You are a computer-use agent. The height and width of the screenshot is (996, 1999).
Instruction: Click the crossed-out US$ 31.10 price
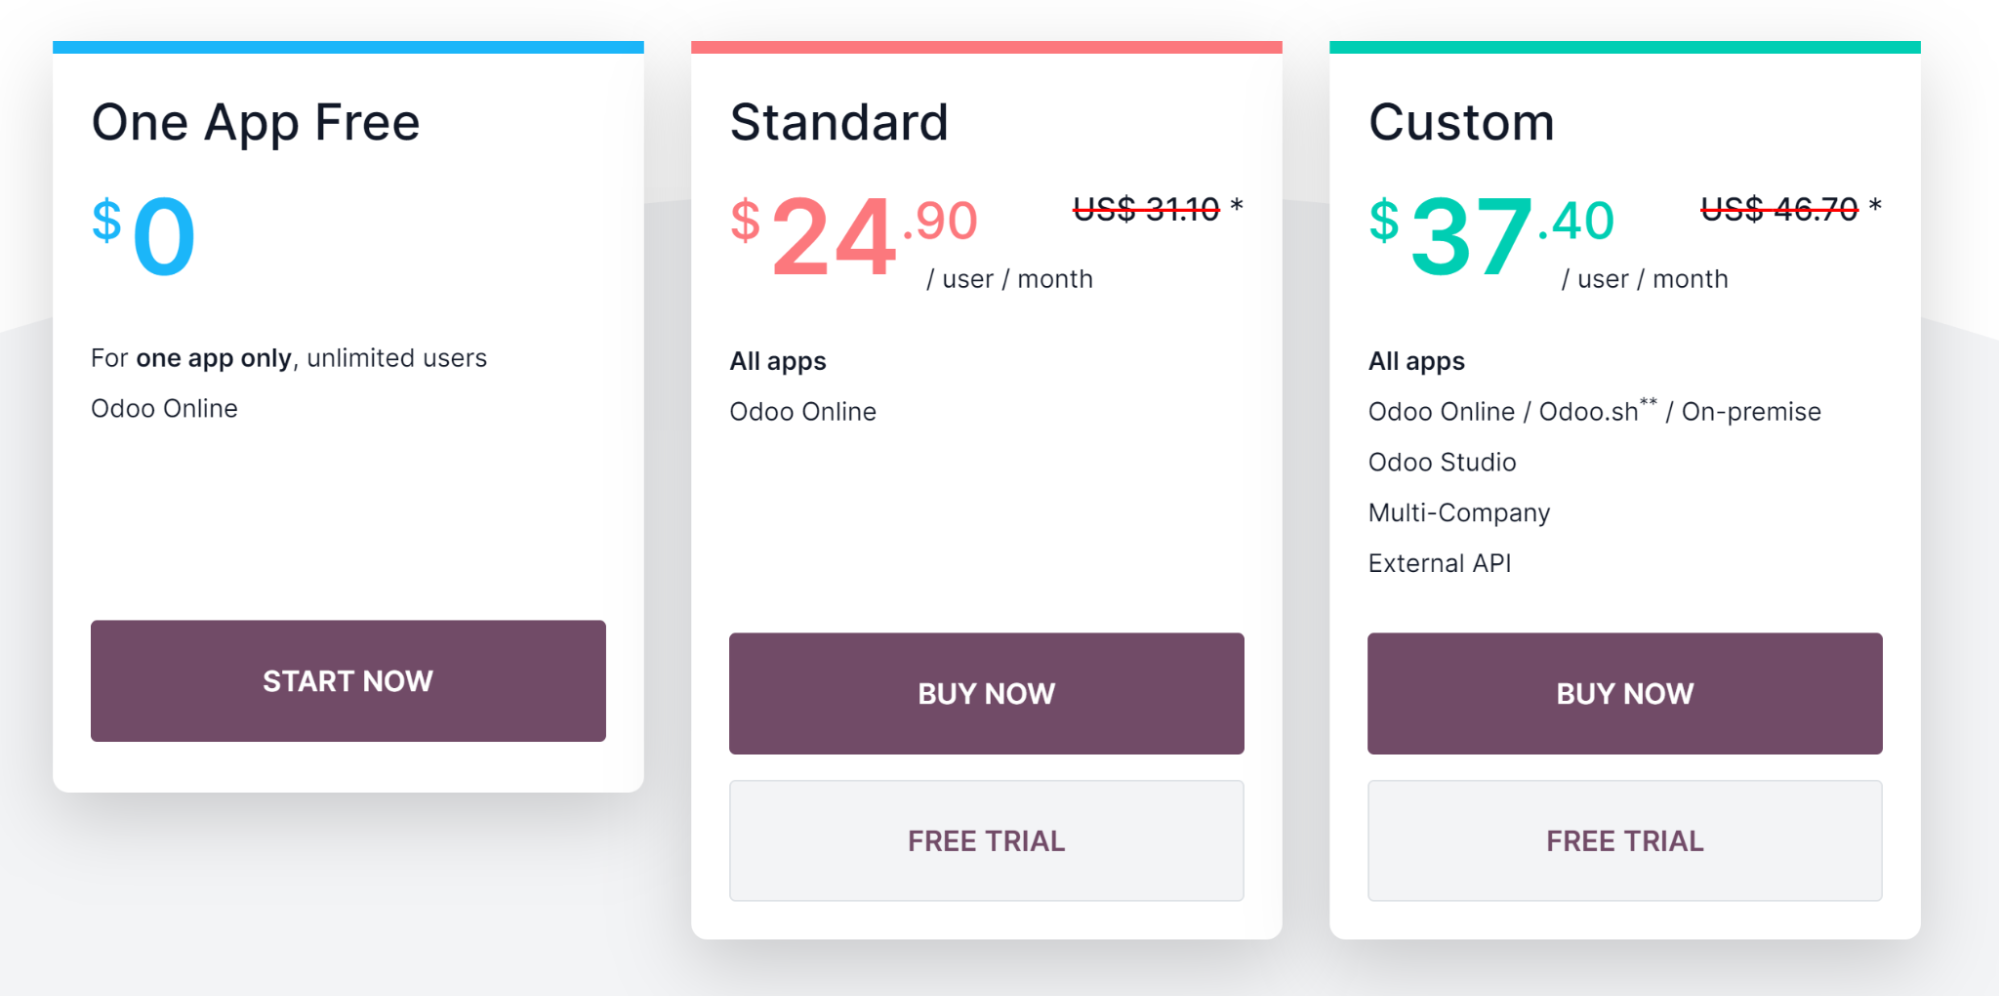(1146, 208)
